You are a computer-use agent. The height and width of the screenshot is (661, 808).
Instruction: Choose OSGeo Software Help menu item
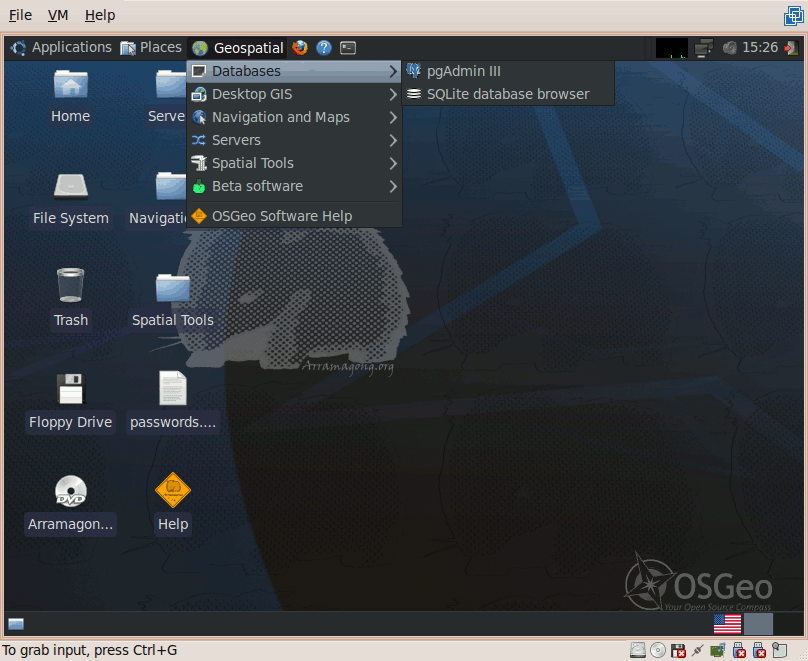[x=294, y=216]
